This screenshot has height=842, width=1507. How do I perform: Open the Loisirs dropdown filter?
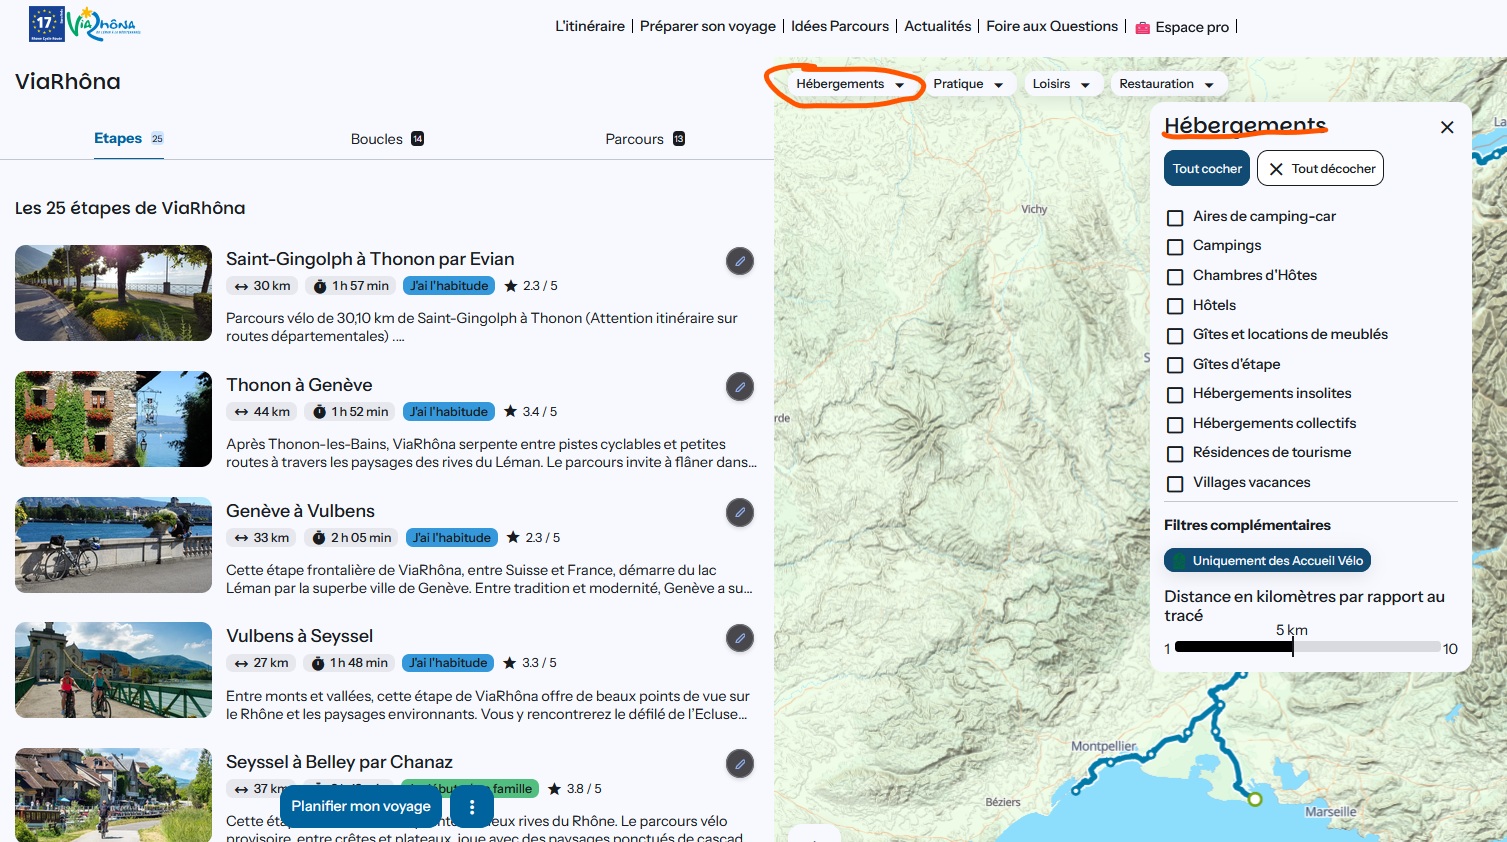tap(1061, 84)
